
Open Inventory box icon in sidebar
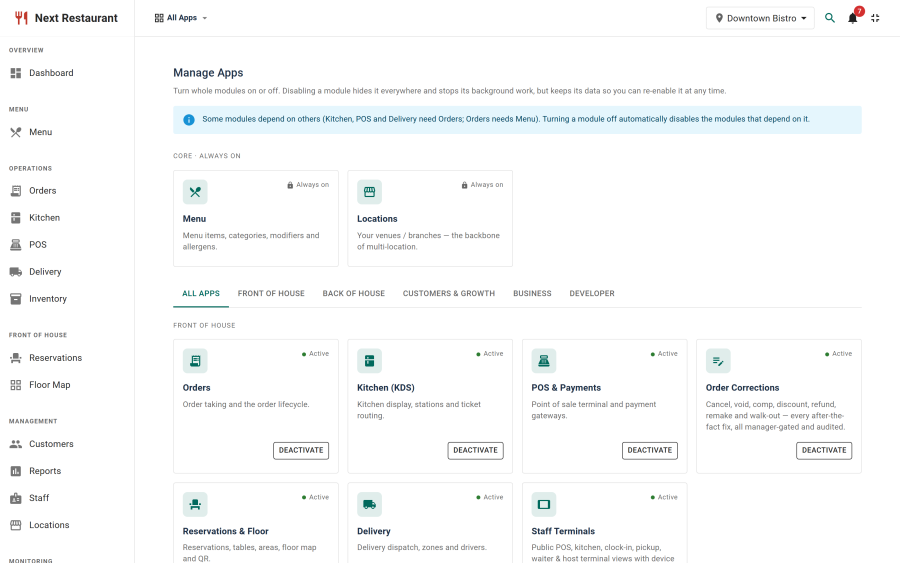(x=16, y=298)
